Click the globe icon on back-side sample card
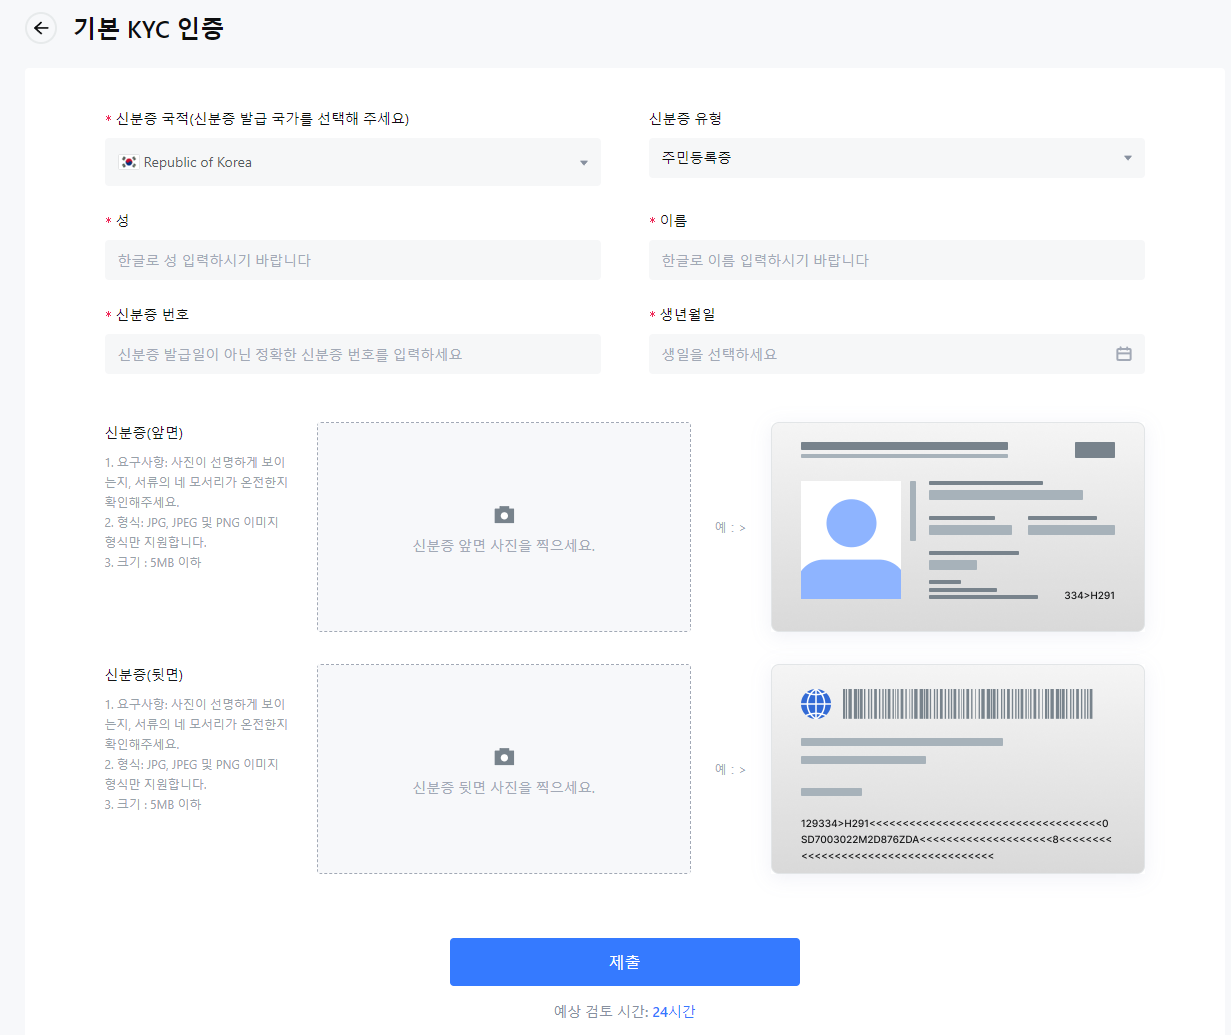The image size is (1231, 1035). (816, 704)
